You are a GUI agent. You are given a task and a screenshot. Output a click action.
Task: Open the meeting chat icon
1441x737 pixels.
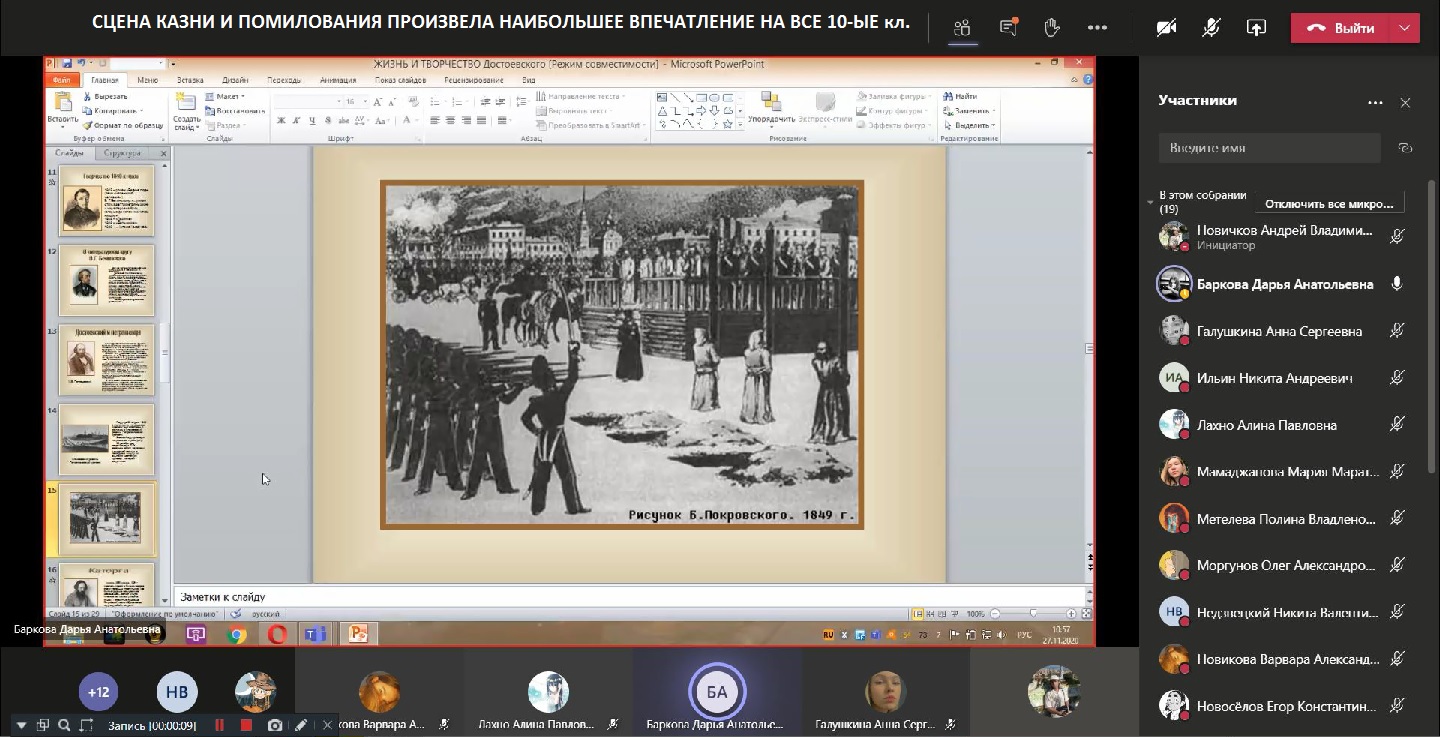pyautogui.click(x=1008, y=28)
